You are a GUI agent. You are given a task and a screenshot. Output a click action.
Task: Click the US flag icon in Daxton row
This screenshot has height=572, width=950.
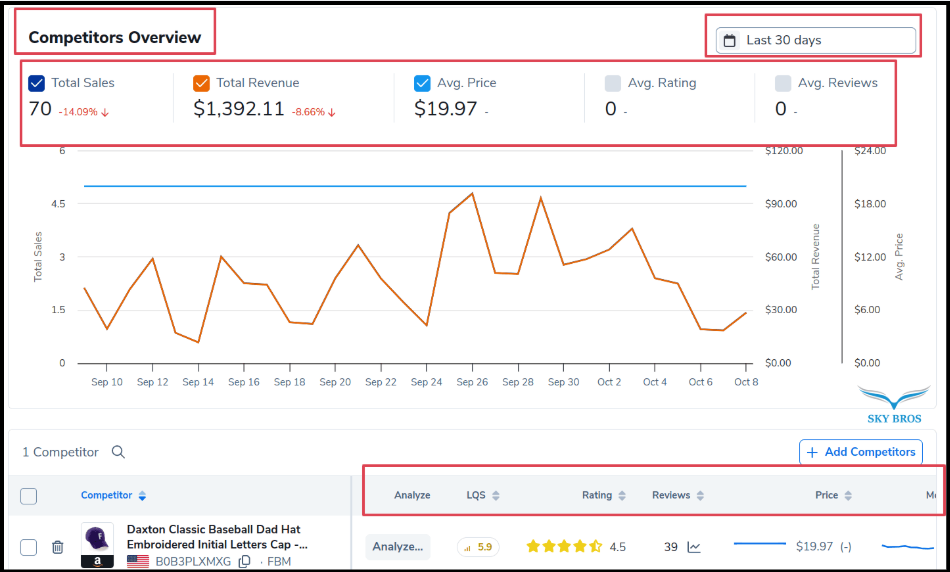[x=138, y=562]
